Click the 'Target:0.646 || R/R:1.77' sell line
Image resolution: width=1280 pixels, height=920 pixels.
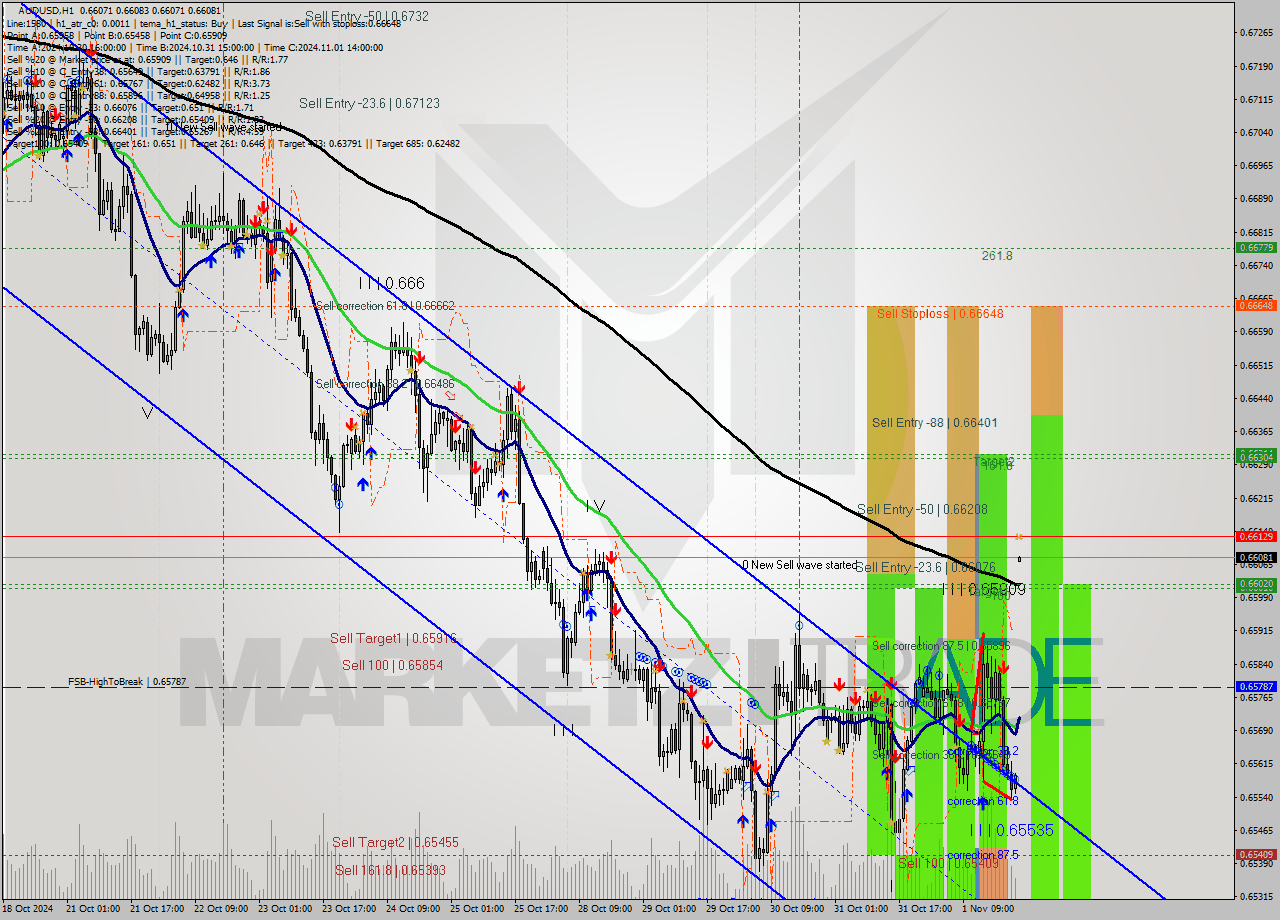pos(148,59)
